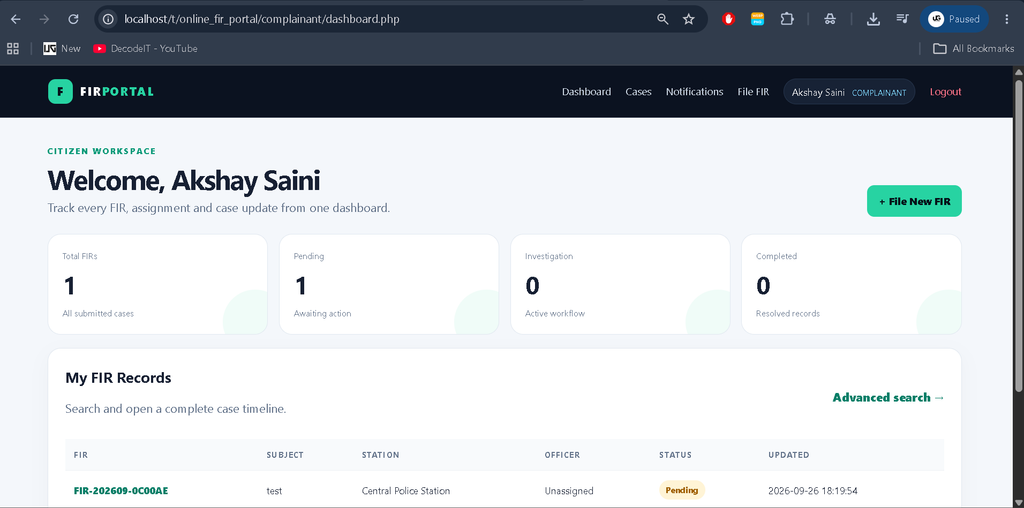Screen dimensions: 1024x508
Task: Open the Chrome three-dot menu
Action: (x=1006, y=19)
